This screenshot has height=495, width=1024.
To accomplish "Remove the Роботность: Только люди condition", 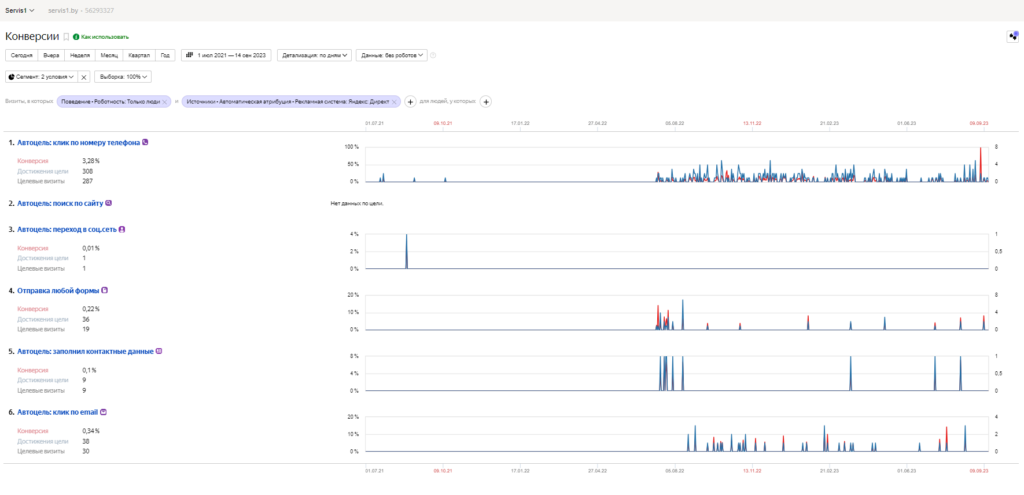I will [165, 102].
